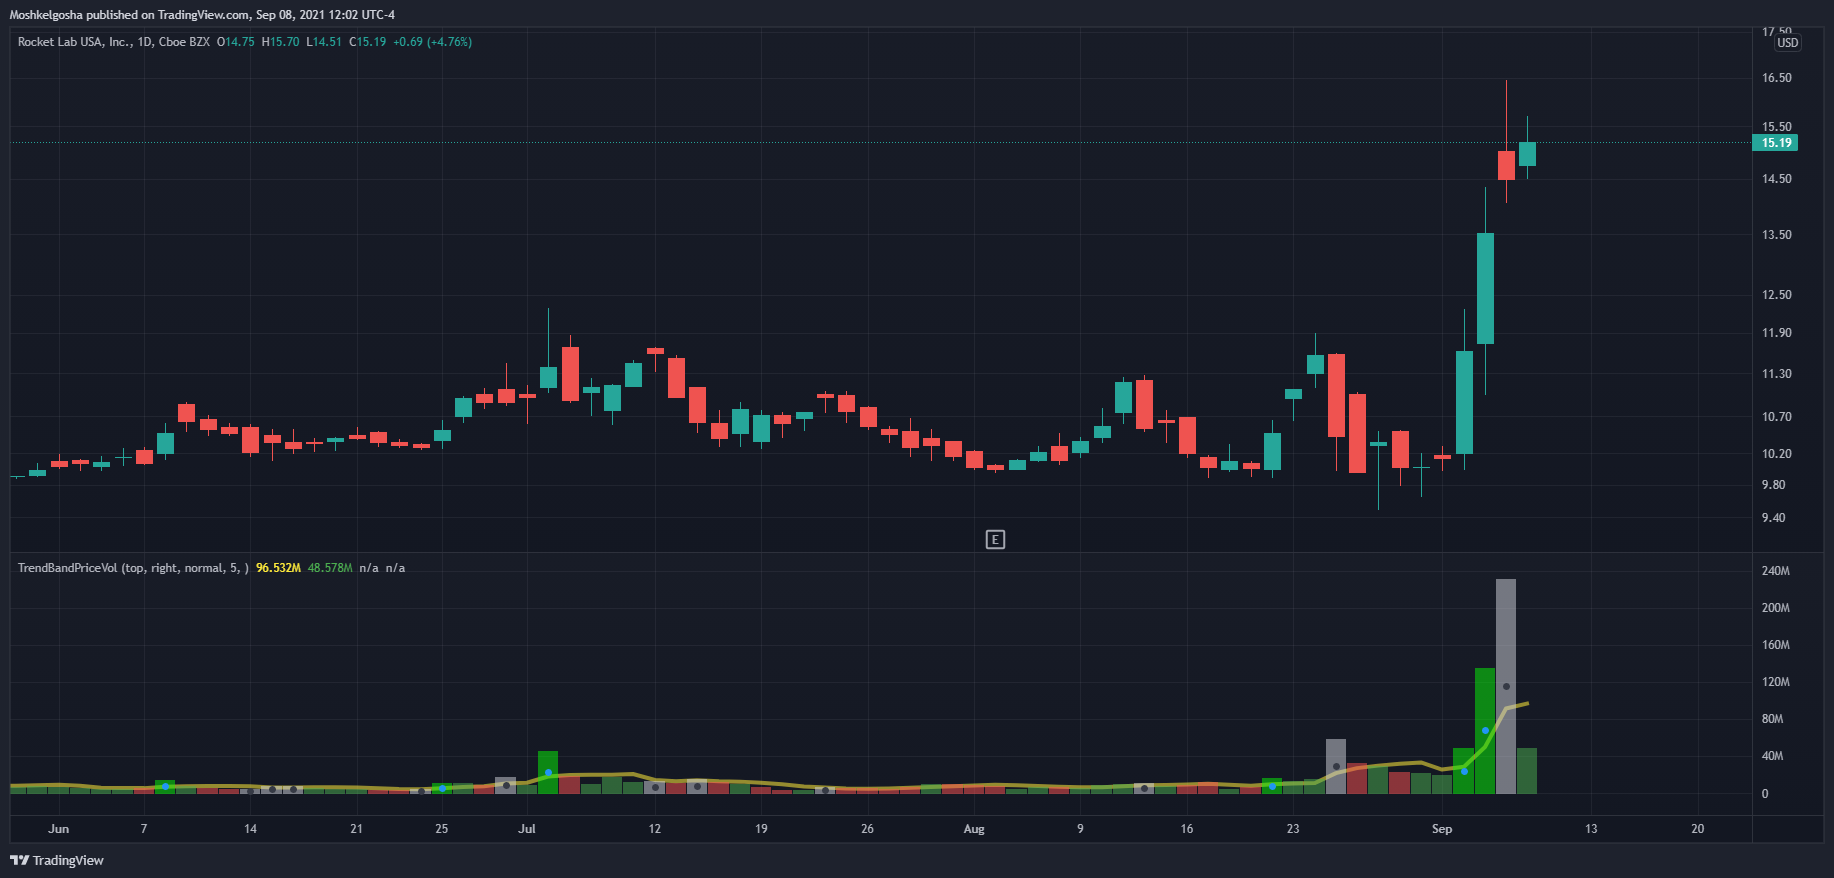Click the Moshkelgosha published on TradingView.com header
1834x878 pixels.
(x=202, y=15)
